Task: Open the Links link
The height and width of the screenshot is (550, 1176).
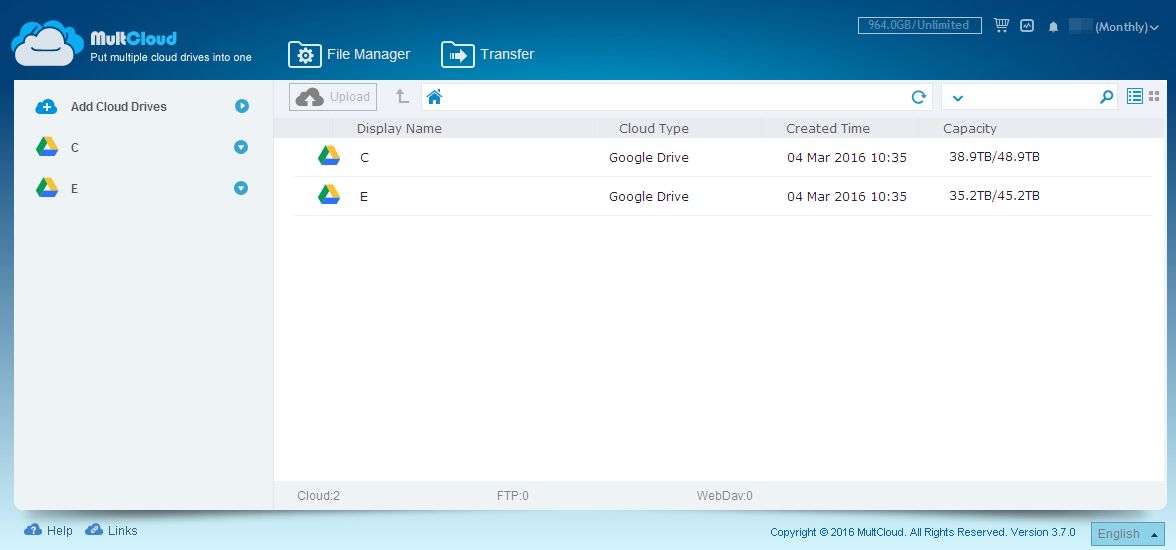Action: point(111,530)
